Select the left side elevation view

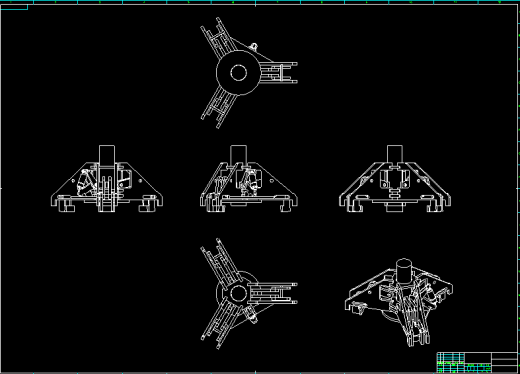tap(107, 179)
